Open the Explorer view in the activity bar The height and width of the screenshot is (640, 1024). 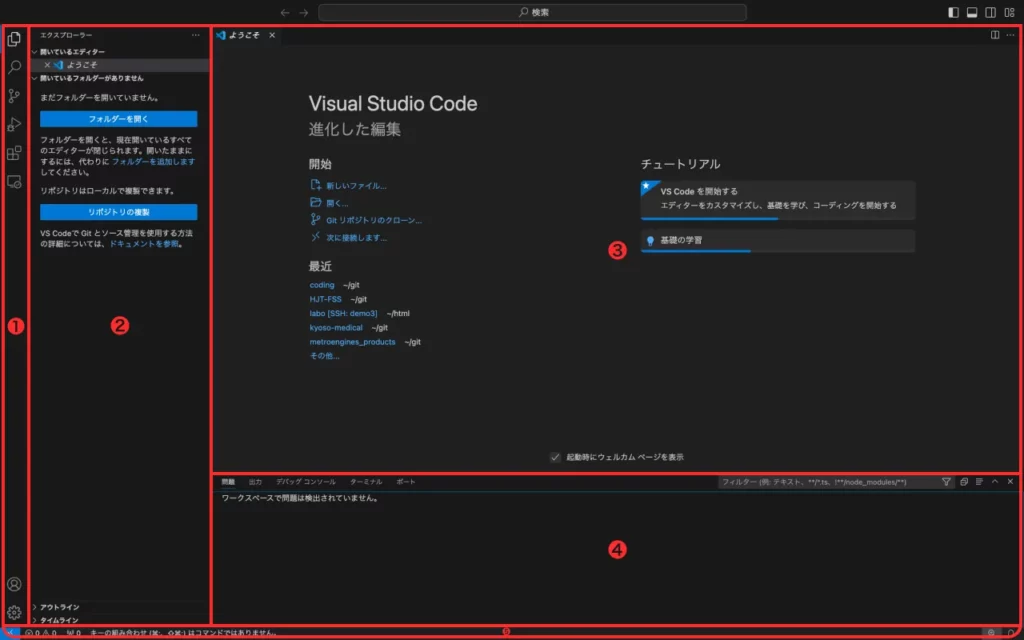click(14, 39)
